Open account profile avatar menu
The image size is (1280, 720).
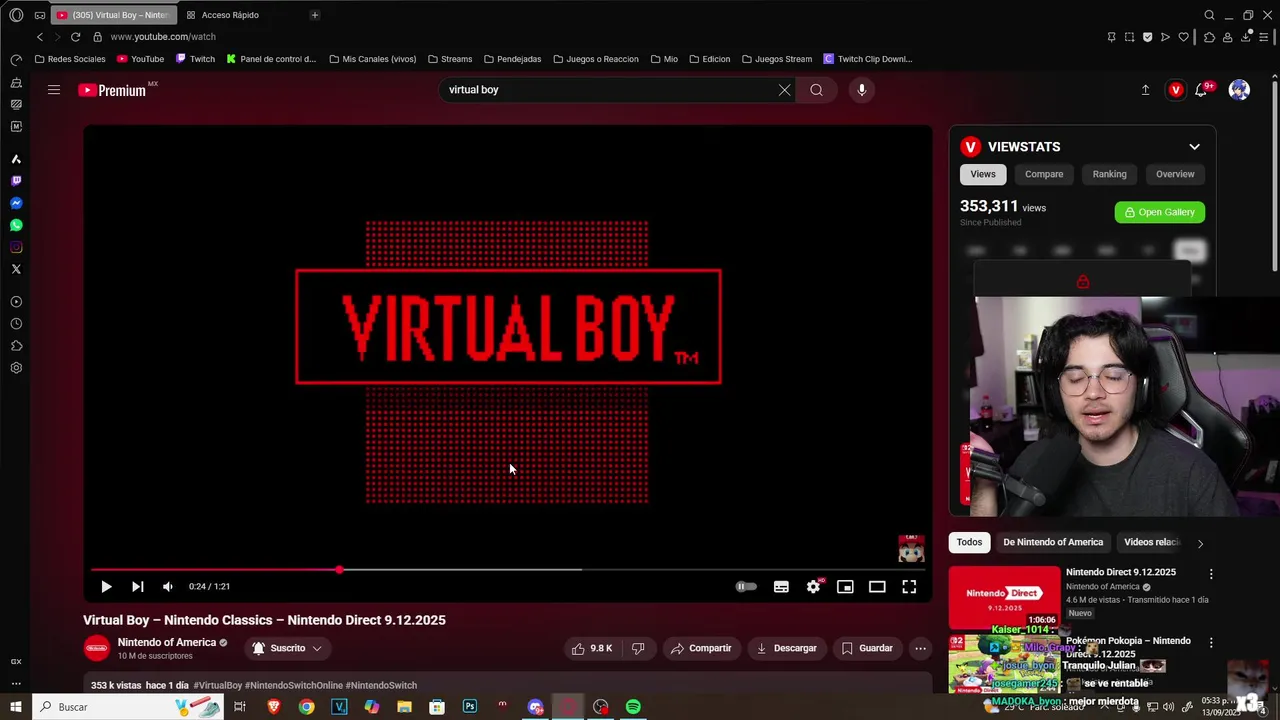pyautogui.click(x=1239, y=90)
